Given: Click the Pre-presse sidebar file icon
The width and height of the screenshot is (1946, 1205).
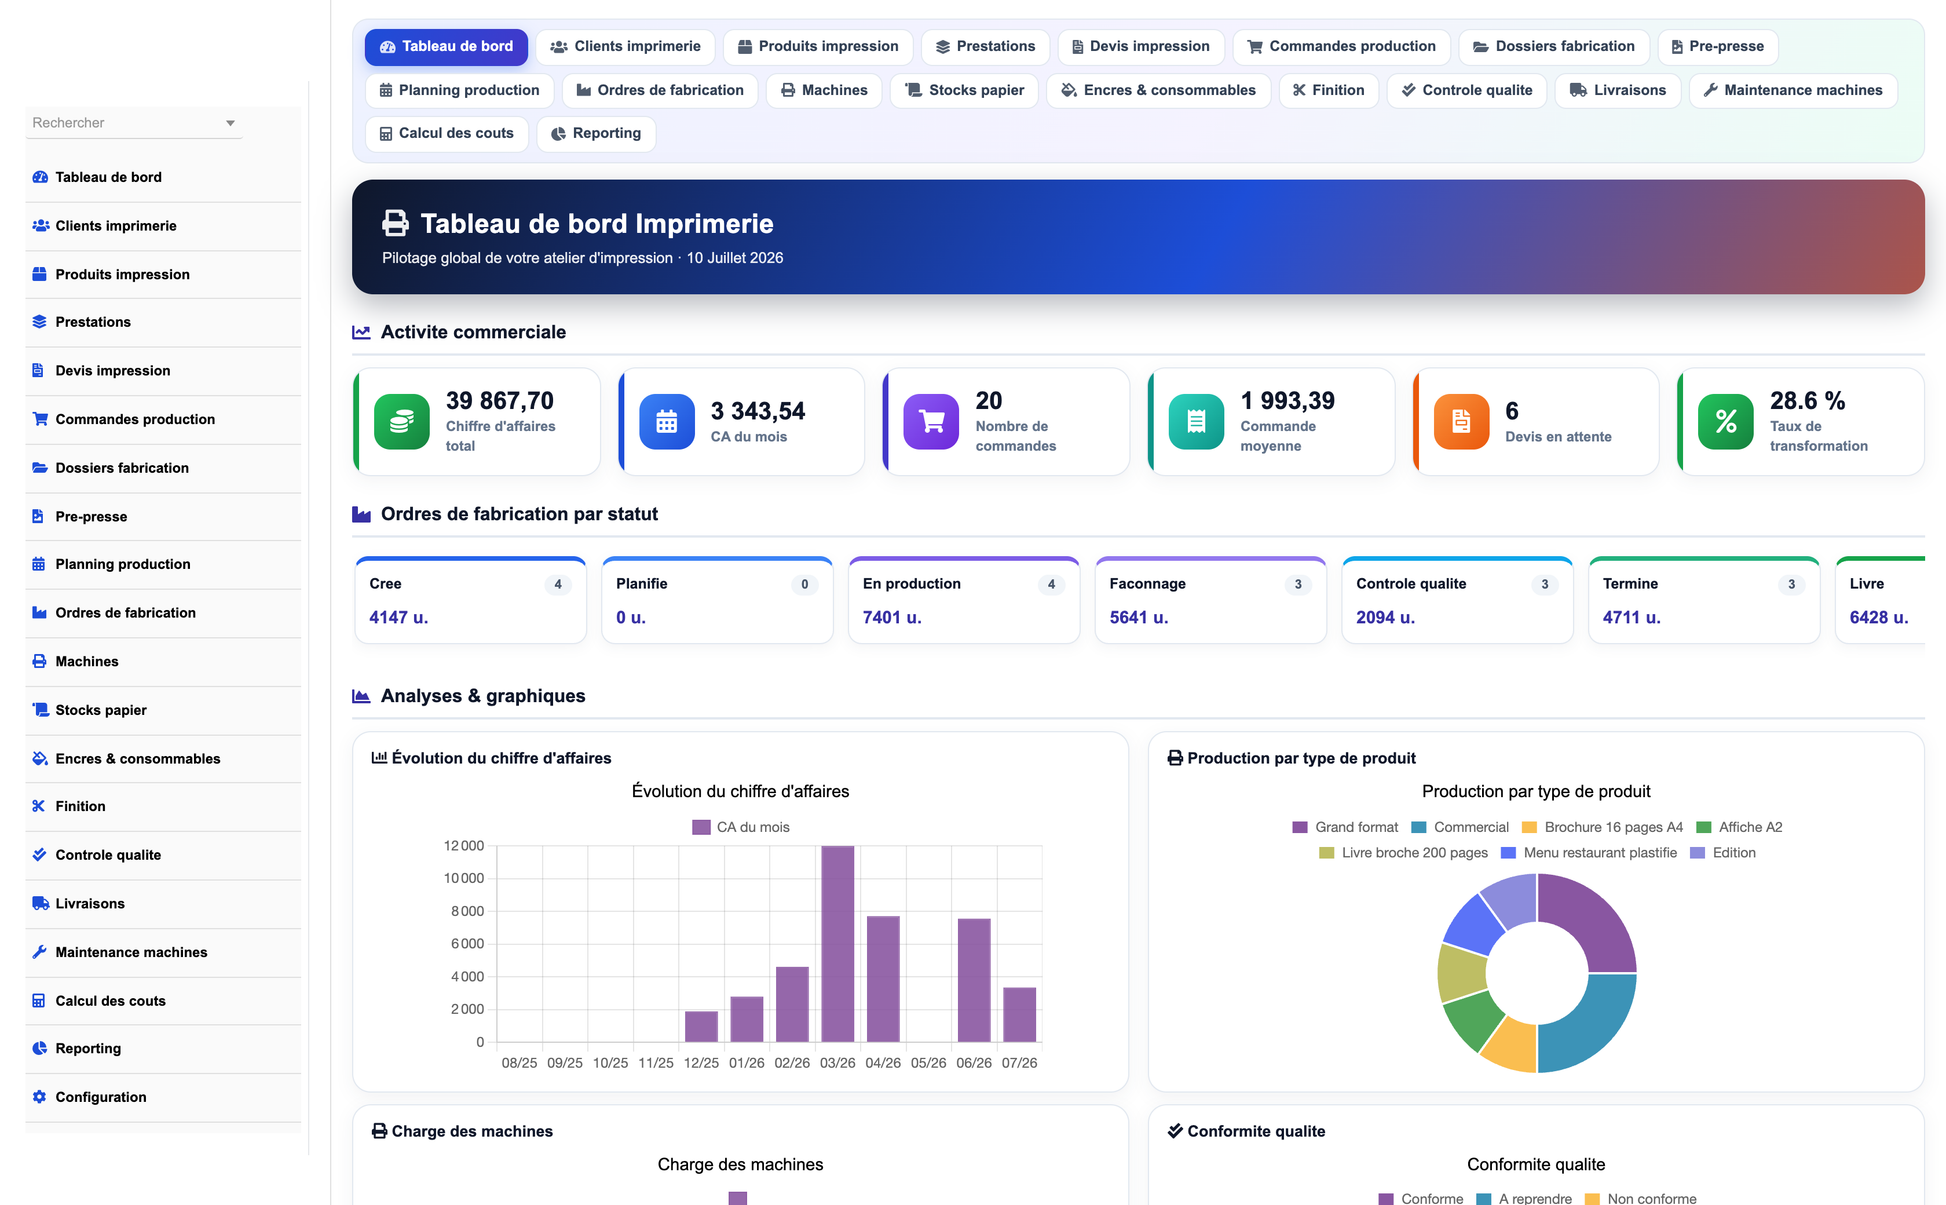Looking at the screenshot, I should click(x=38, y=517).
